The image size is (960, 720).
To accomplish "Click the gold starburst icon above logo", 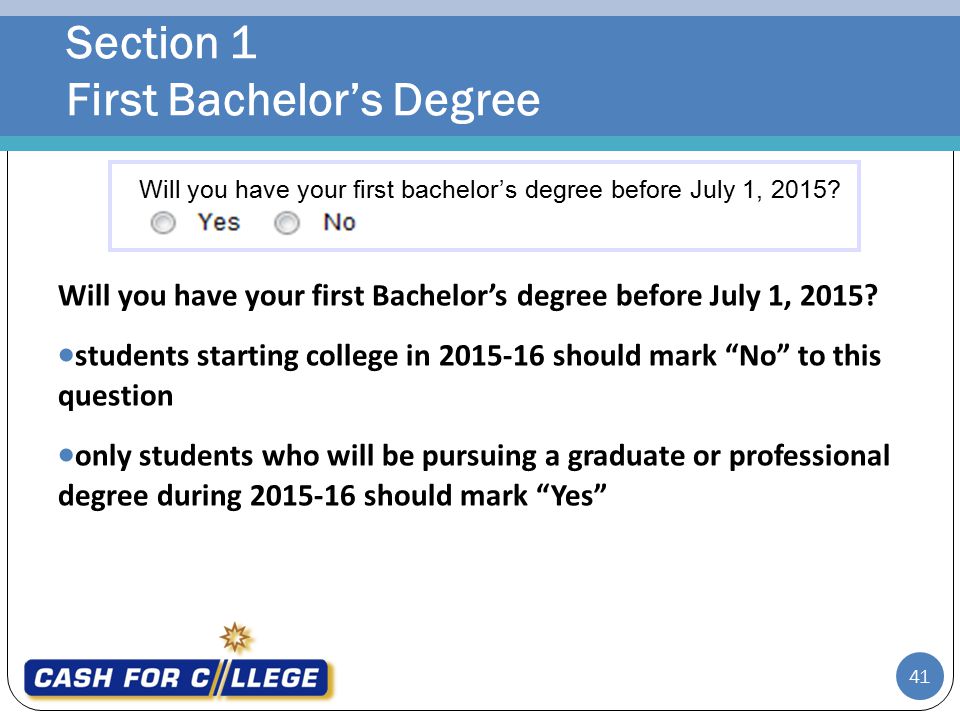I will [x=236, y=638].
